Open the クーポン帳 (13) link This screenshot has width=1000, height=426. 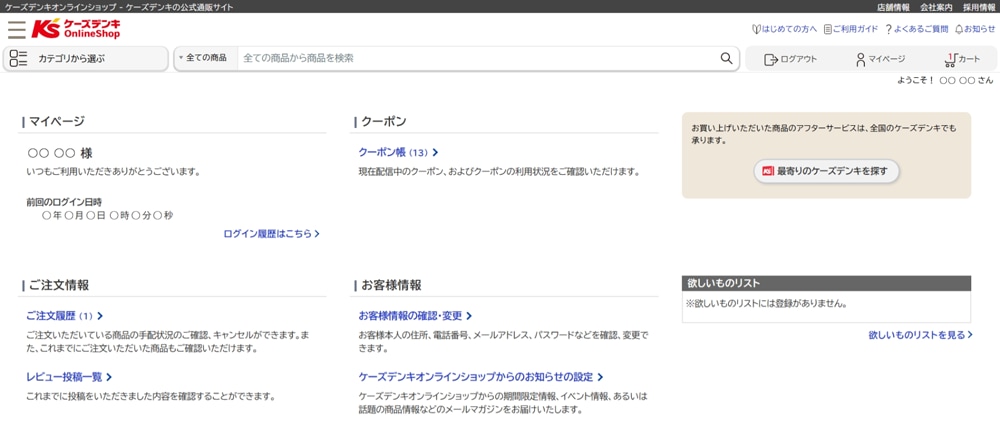(393, 152)
